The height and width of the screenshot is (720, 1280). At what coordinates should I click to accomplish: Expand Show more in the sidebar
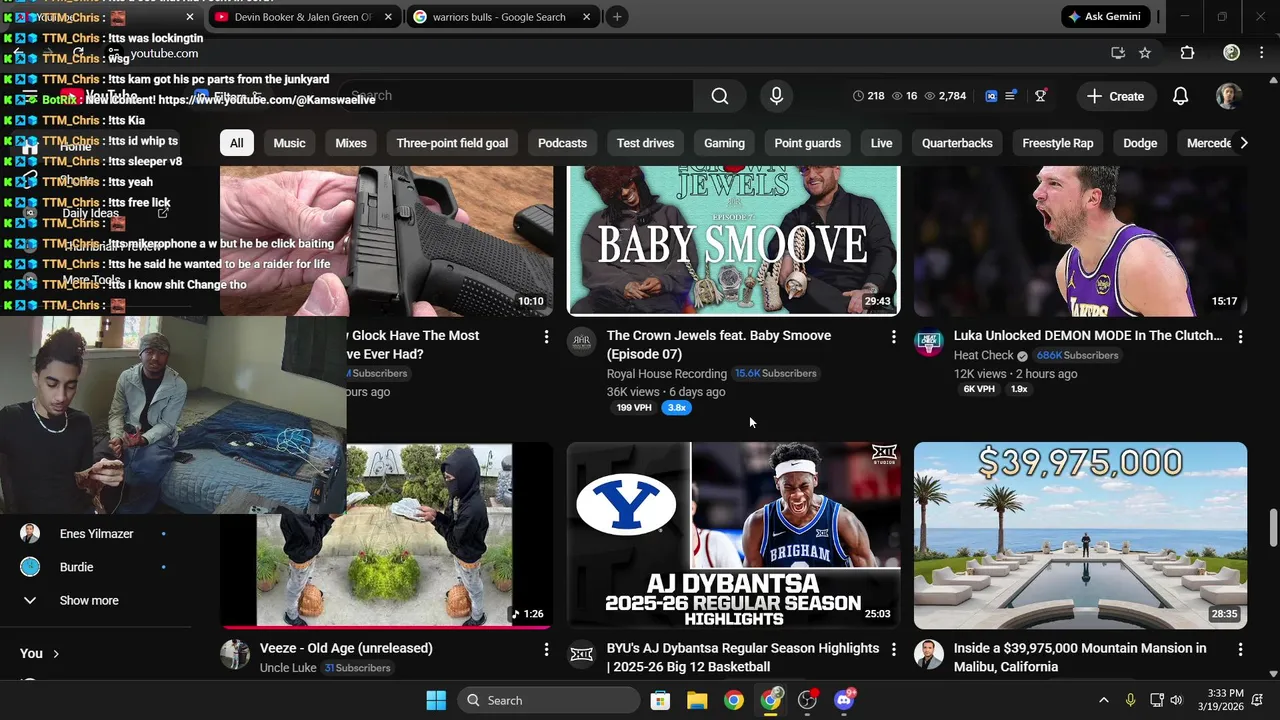click(x=88, y=600)
